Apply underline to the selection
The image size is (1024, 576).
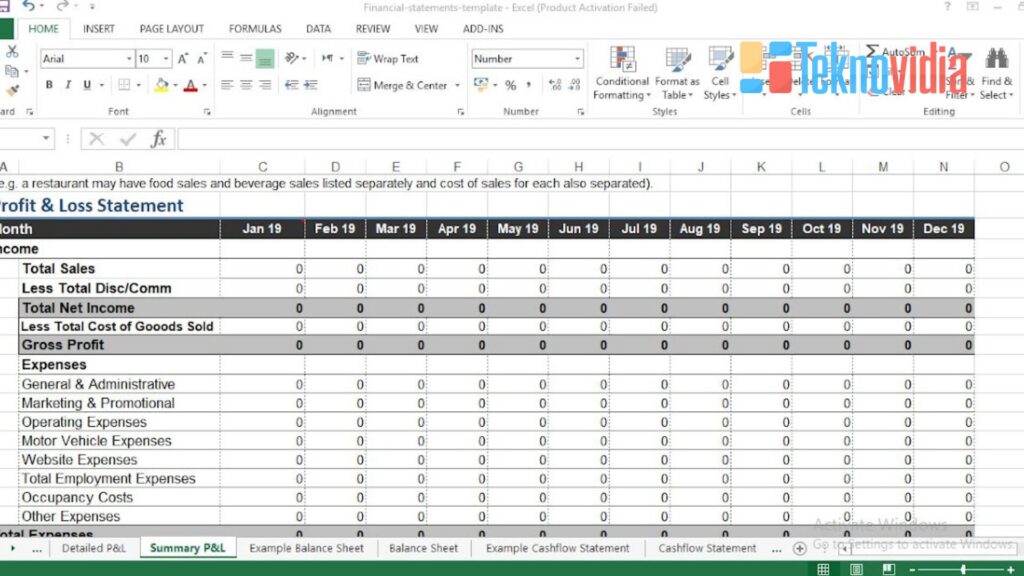(x=87, y=85)
